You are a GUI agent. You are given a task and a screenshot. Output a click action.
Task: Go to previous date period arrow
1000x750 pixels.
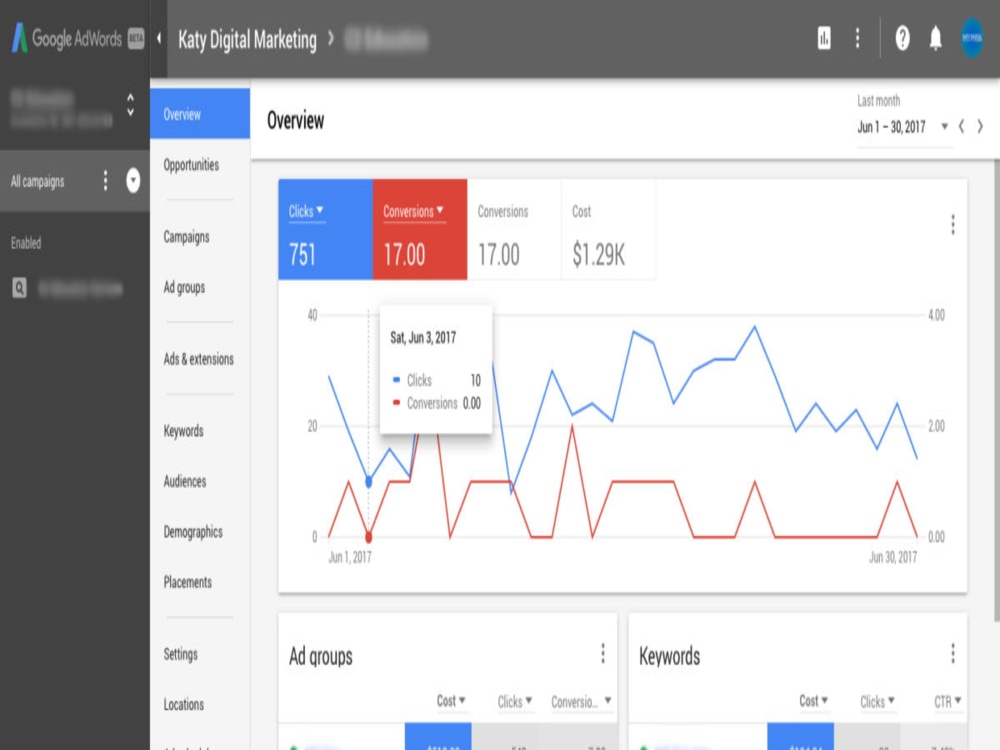(961, 126)
